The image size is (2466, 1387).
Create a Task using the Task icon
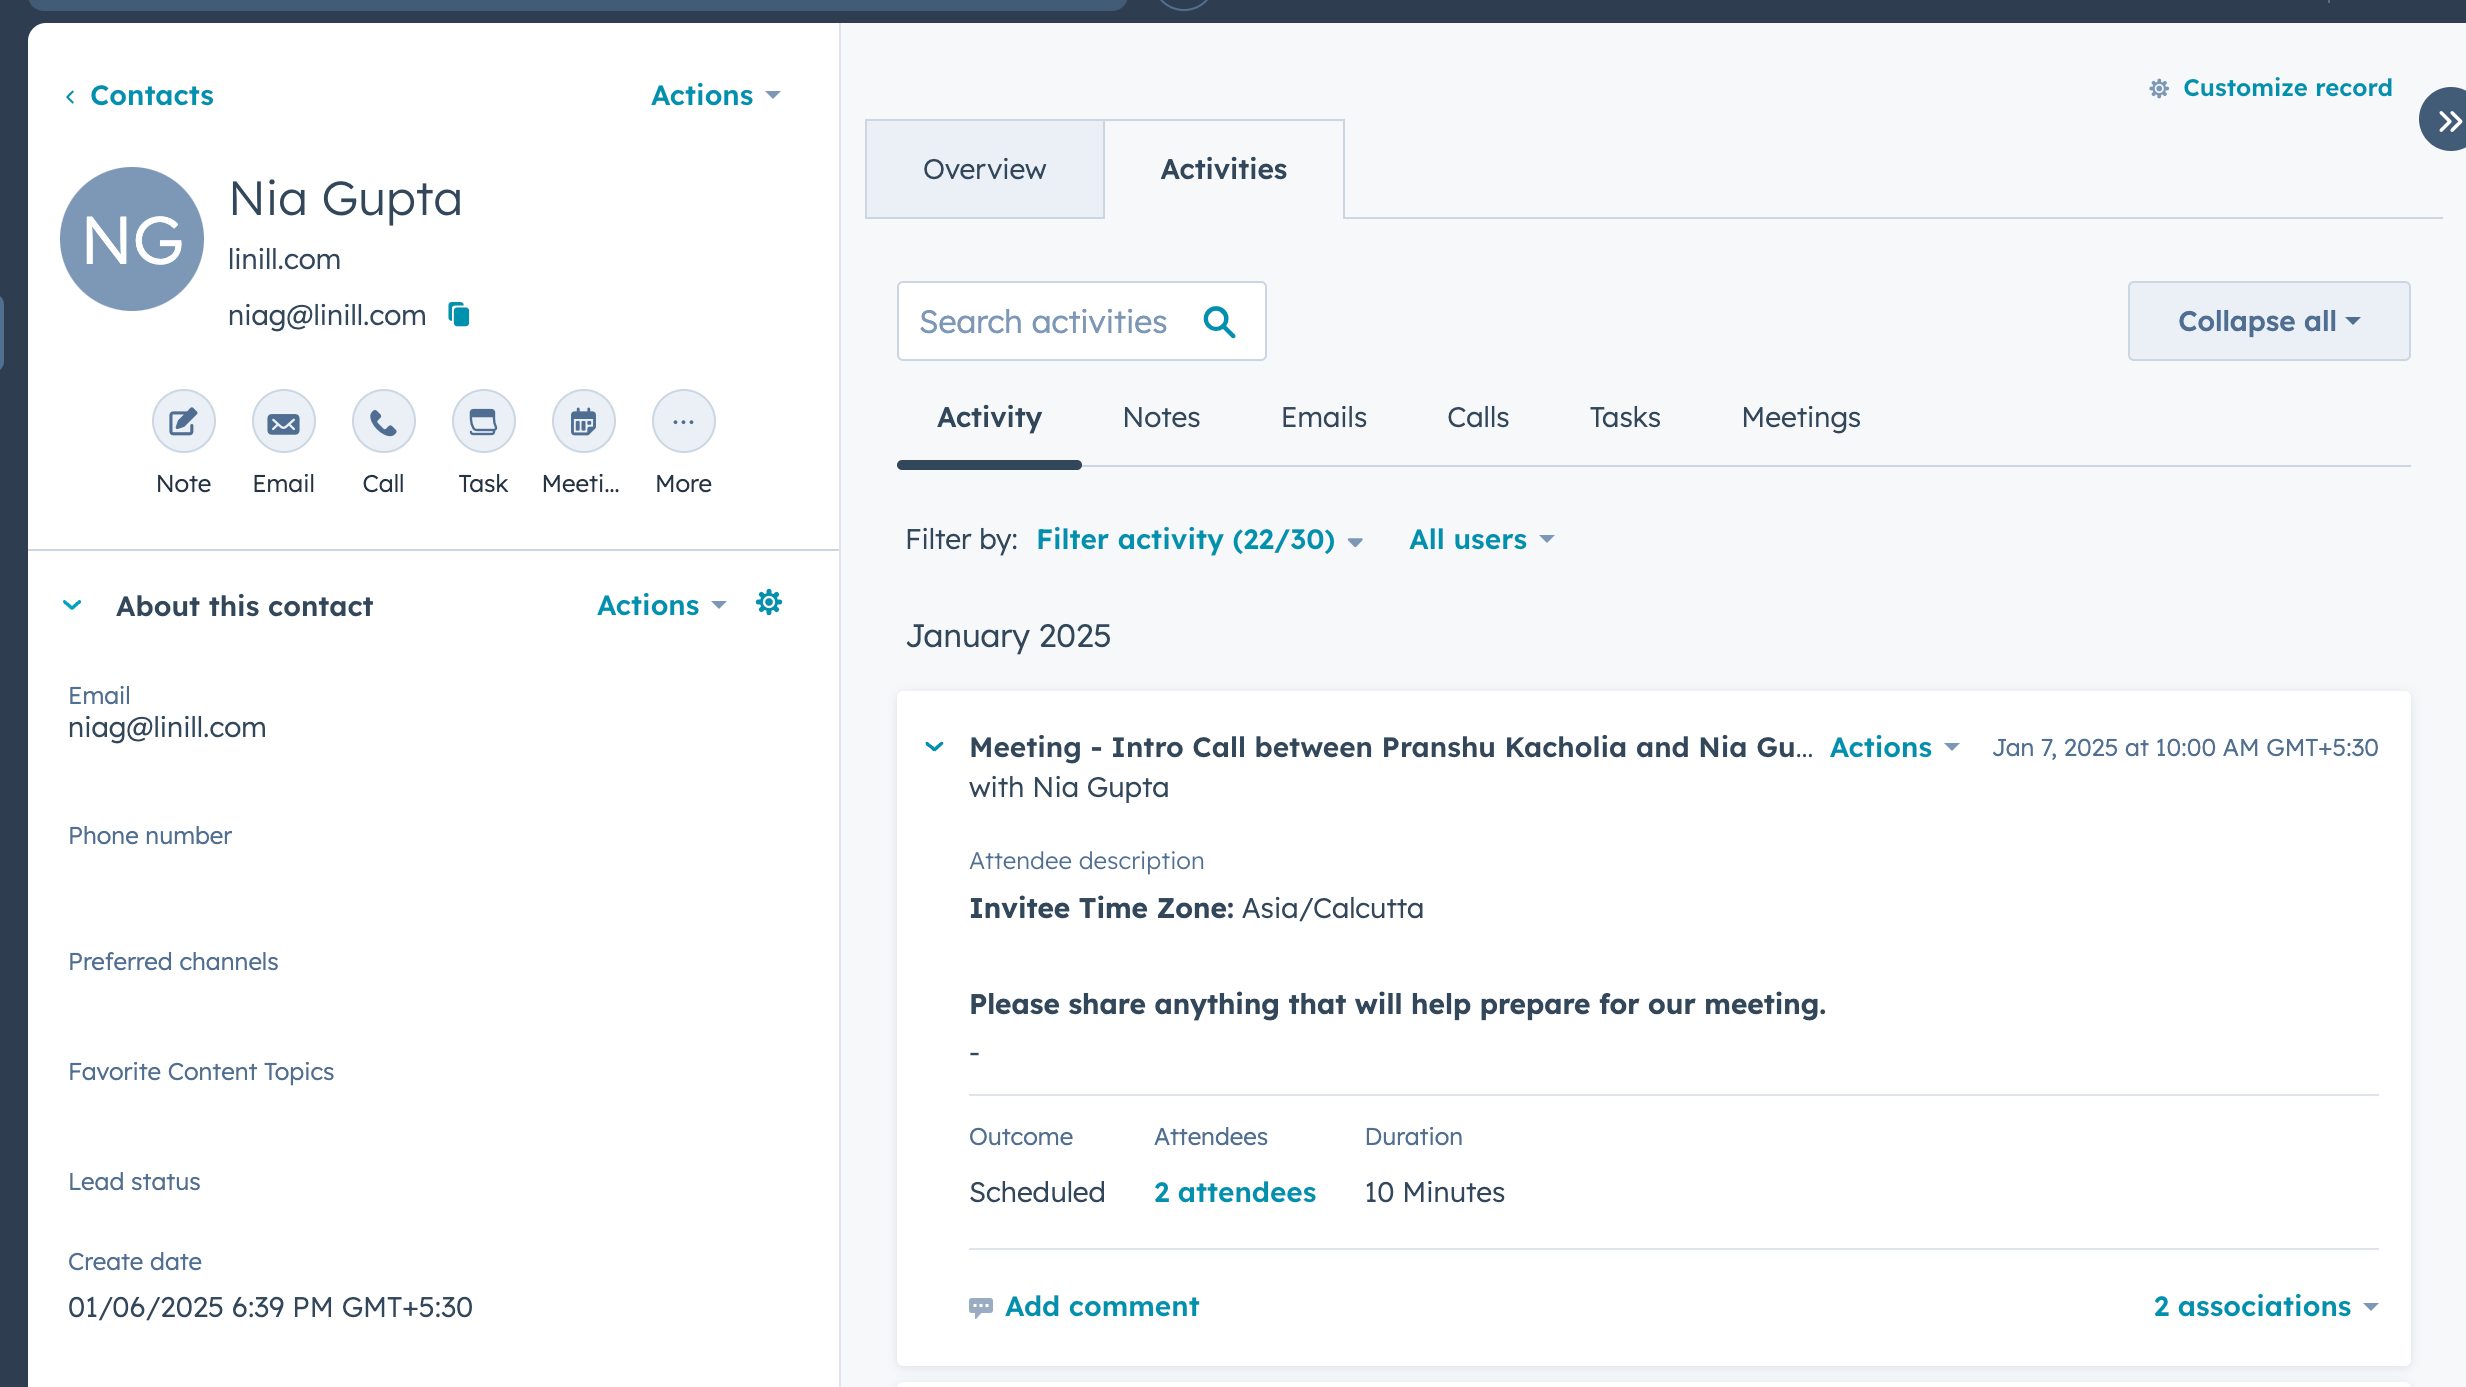(x=483, y=421)
